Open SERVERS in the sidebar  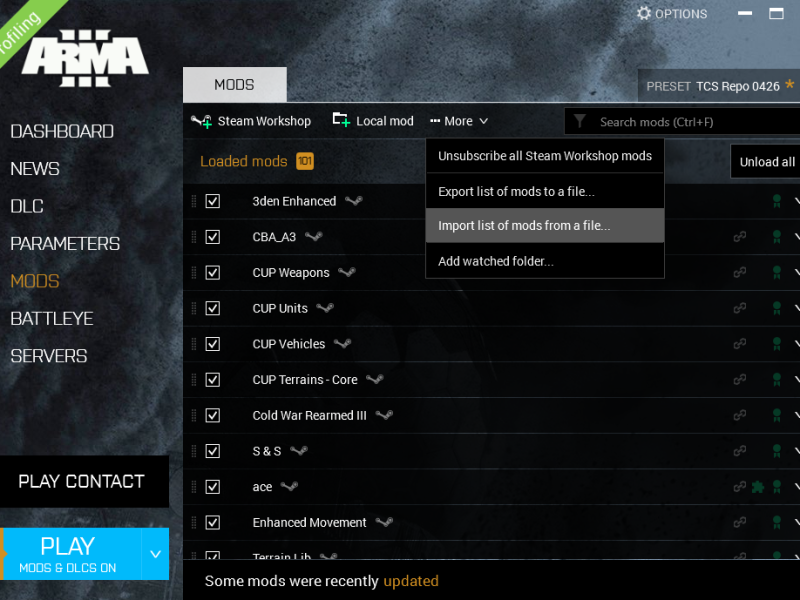(49, 356)
